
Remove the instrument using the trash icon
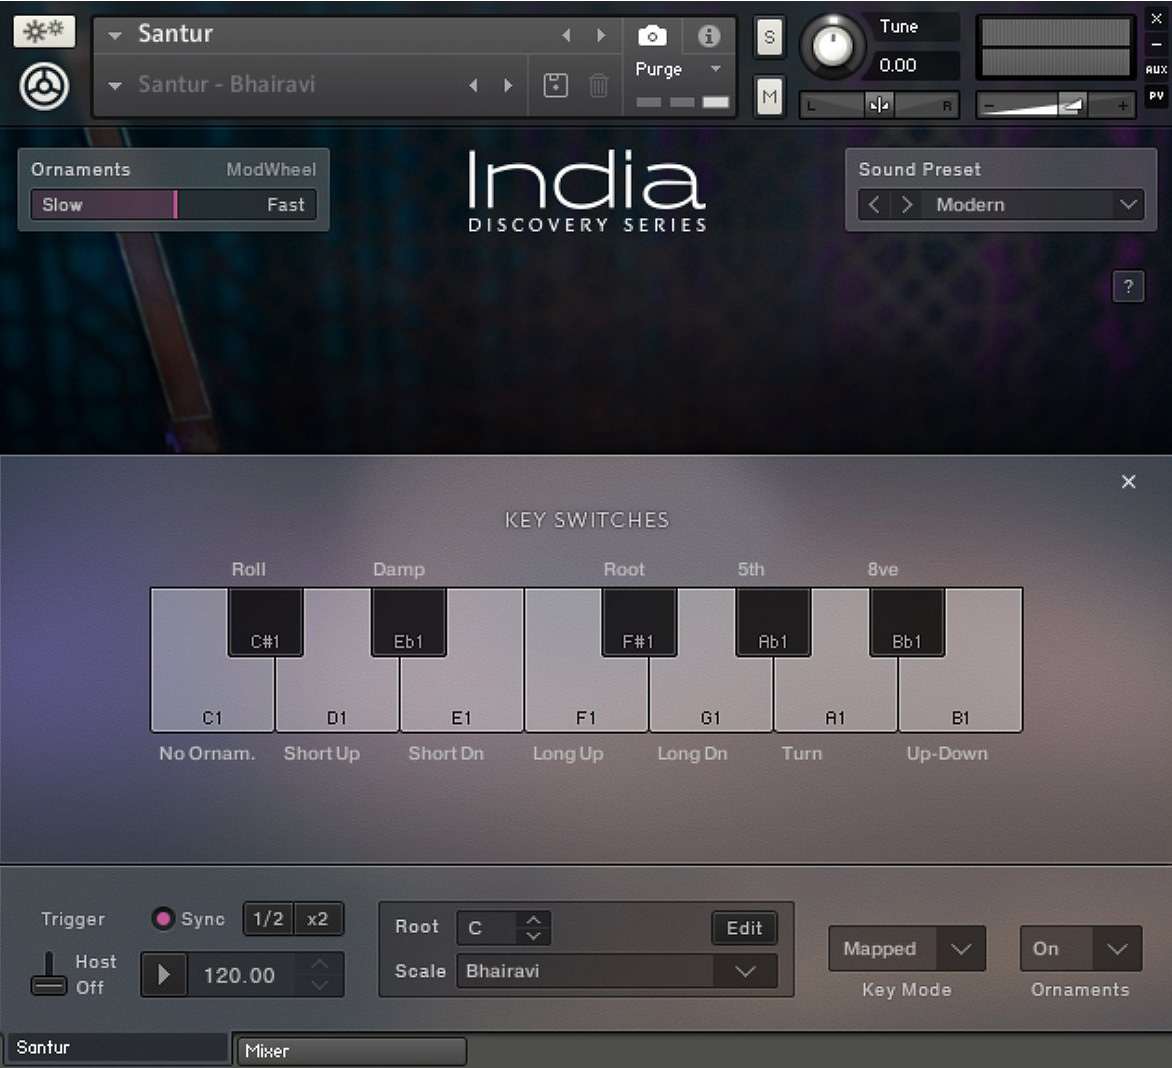click(x=598, y=86)
